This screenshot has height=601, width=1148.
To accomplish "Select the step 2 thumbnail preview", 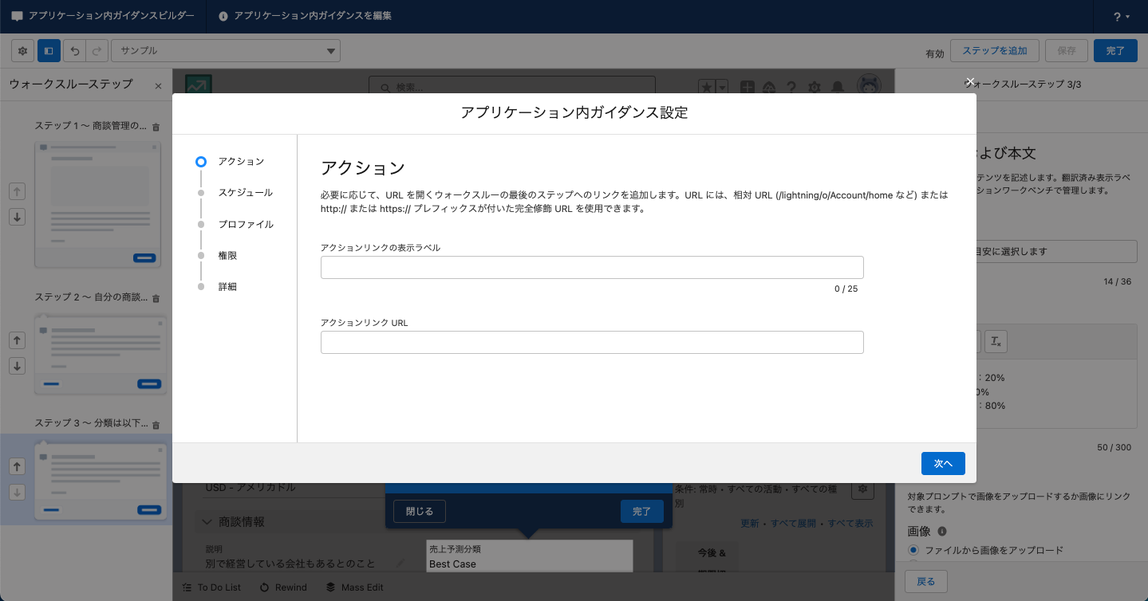I will tap(100, 355).
